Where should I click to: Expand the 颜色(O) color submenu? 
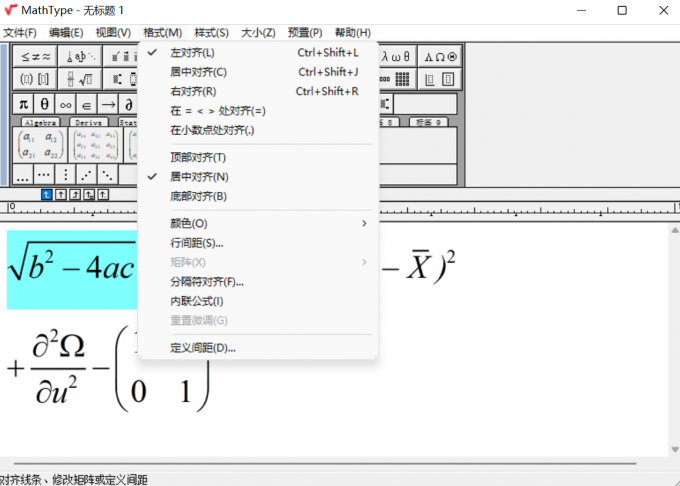258,224
